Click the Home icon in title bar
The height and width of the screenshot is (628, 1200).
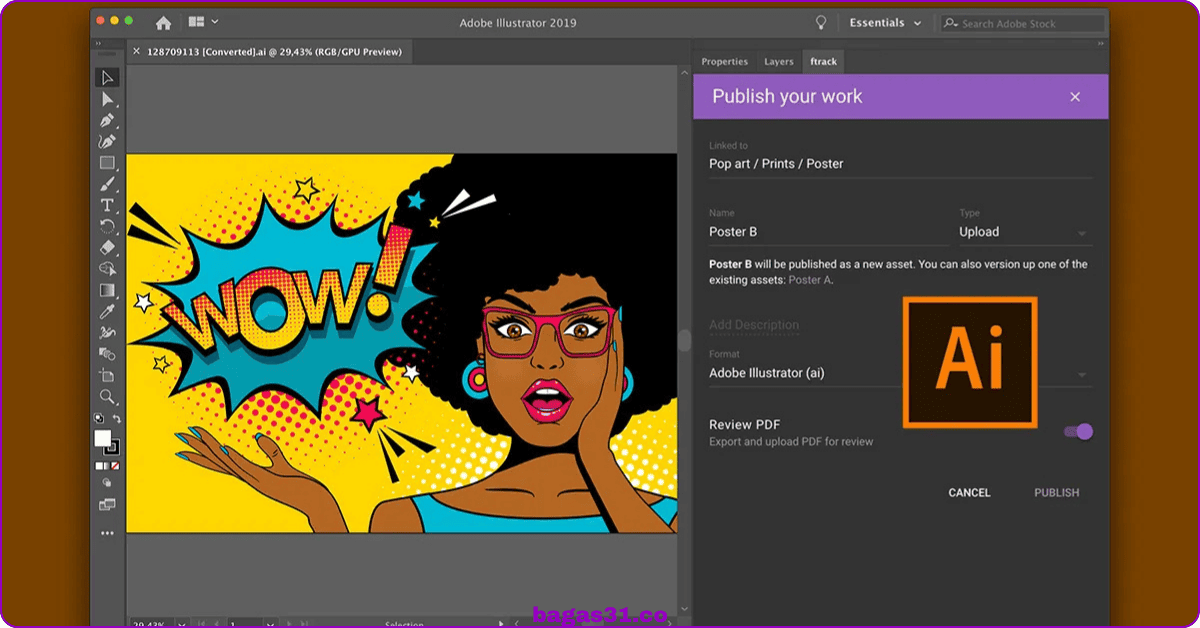coord(163,22)
